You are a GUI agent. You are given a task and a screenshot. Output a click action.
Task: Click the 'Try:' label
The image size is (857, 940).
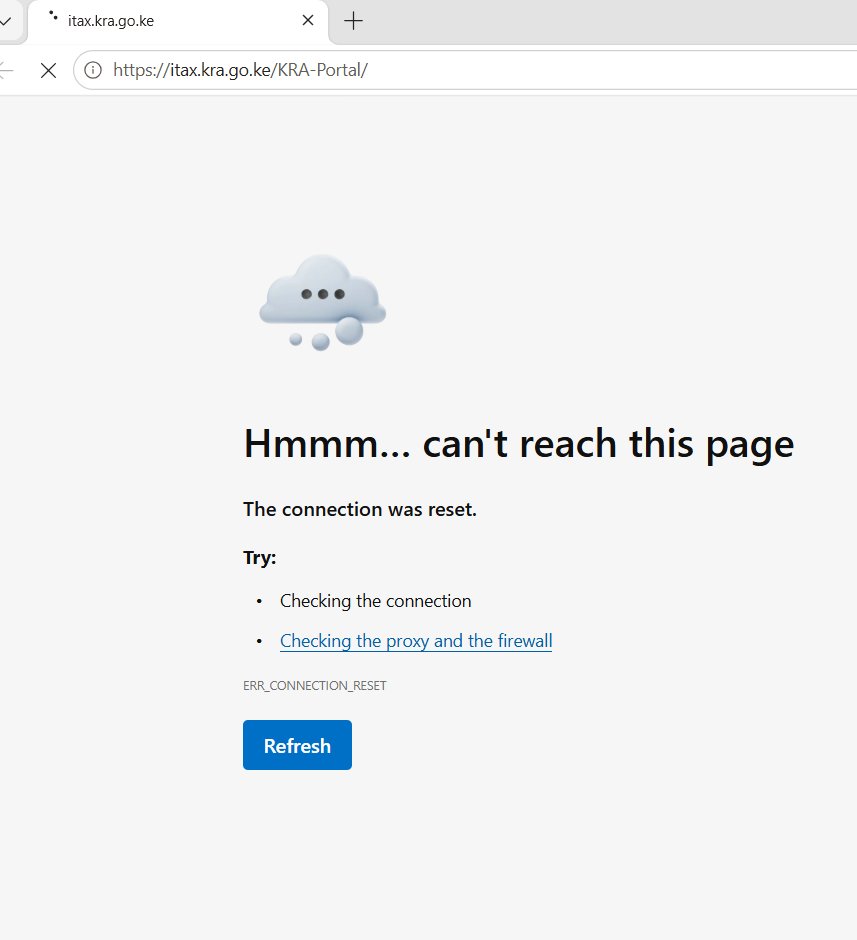[259, 558]
